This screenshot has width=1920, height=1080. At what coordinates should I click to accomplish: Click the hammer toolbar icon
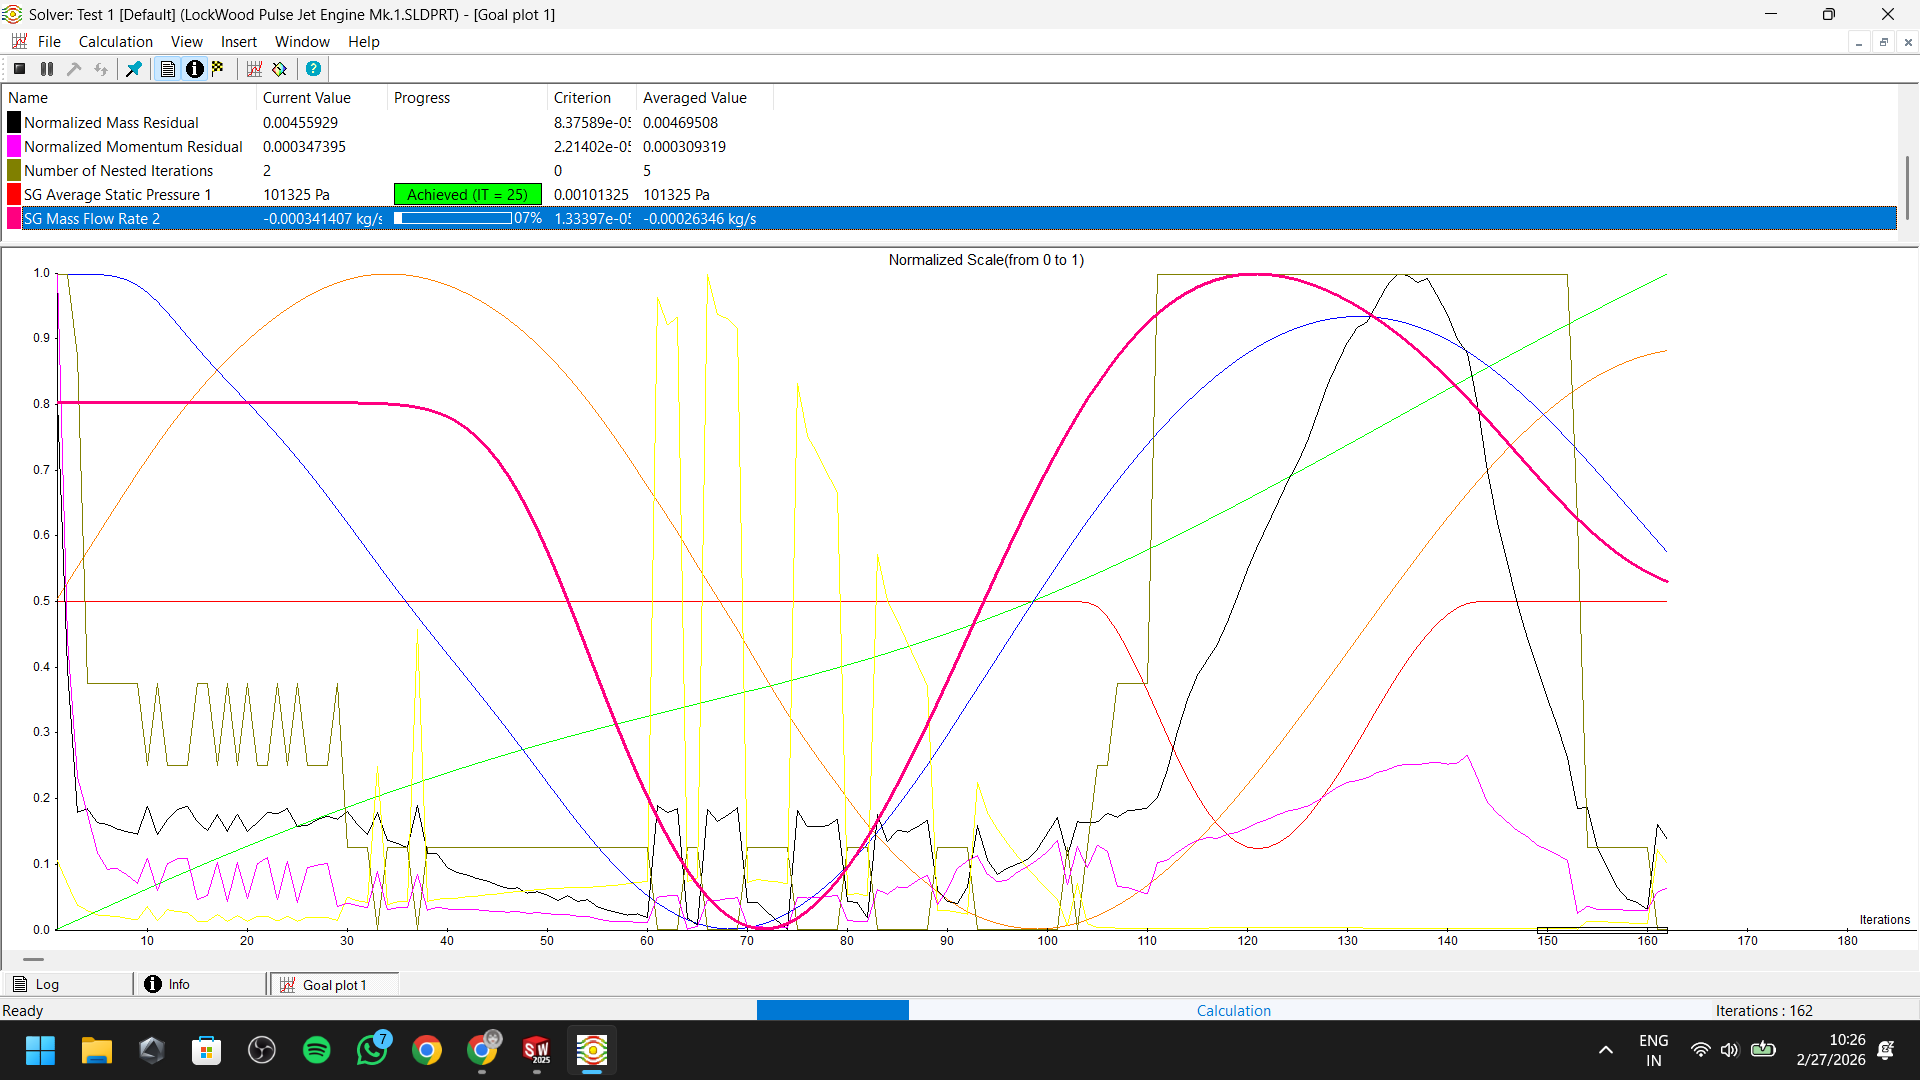74,69
